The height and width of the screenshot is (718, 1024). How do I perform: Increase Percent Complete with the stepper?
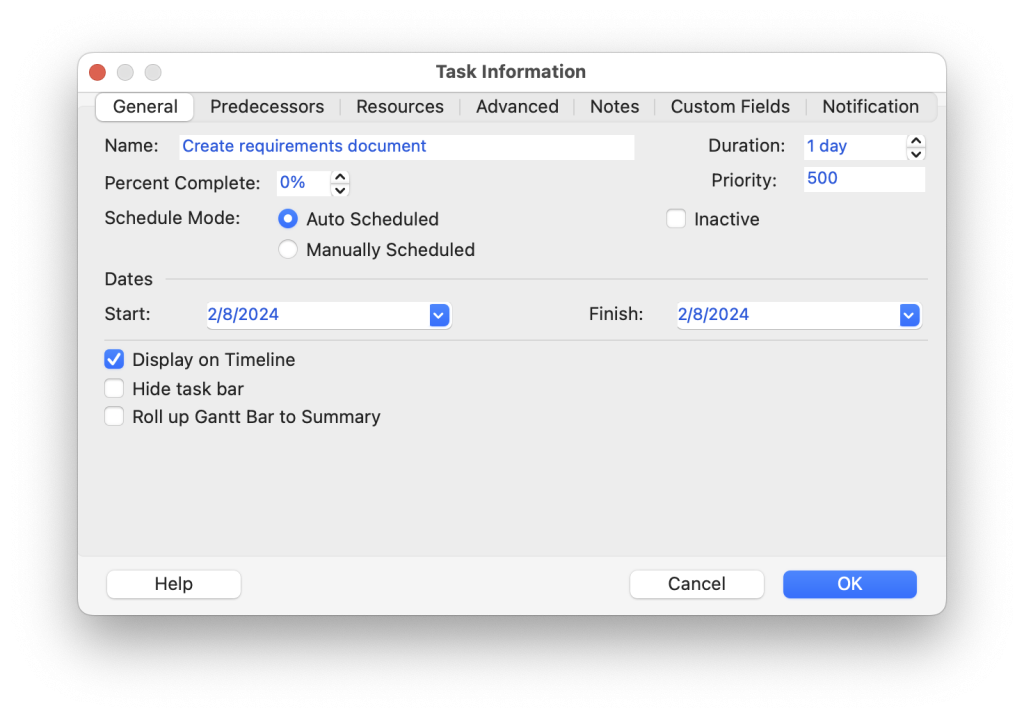(339, 177)
